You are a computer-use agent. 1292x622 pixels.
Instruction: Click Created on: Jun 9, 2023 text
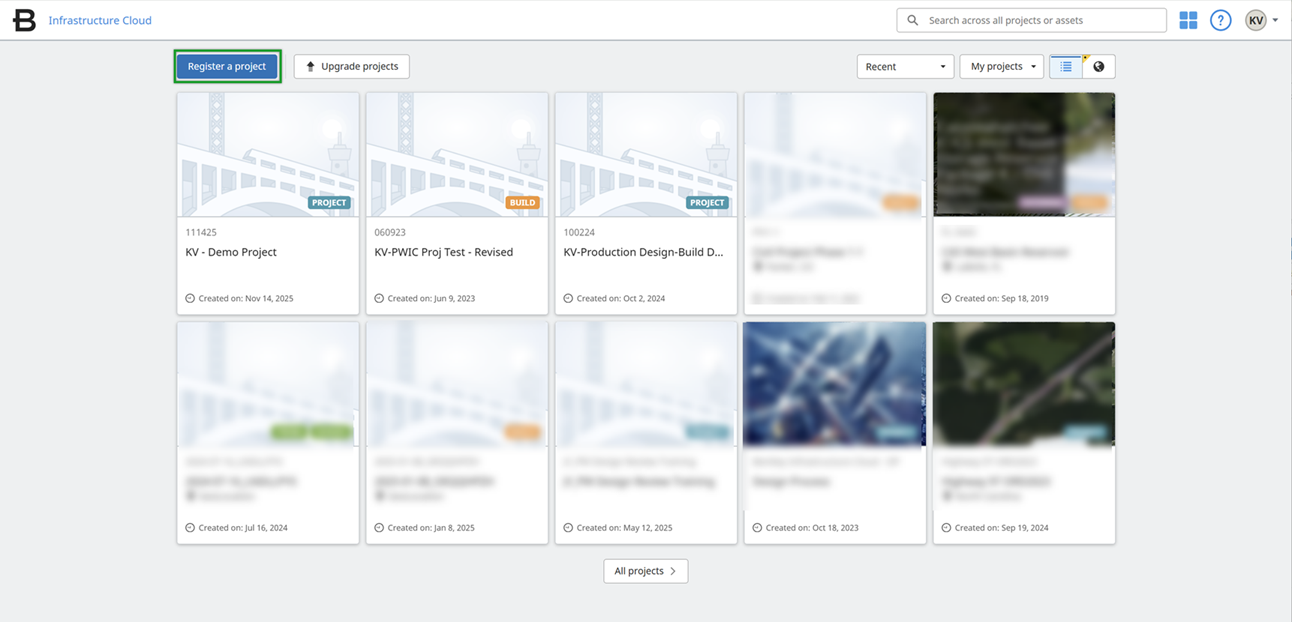pyautogui.click(x=431, y=298)
